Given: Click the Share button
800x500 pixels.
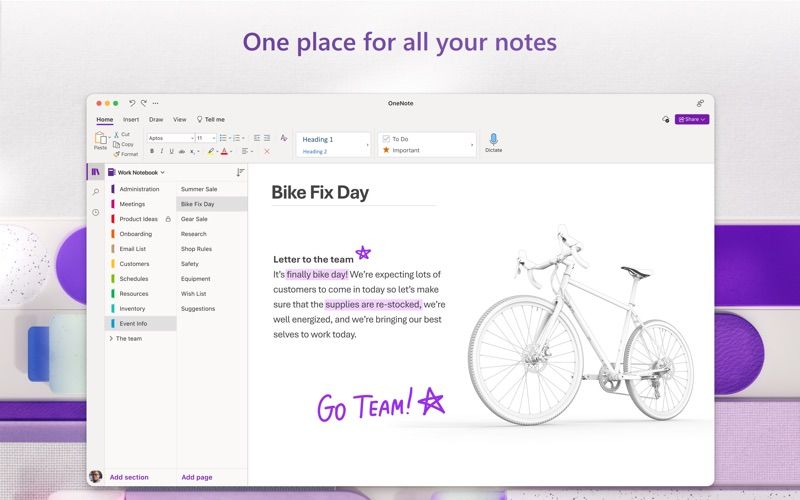Looking at the screenshot, I should (692, 119).
